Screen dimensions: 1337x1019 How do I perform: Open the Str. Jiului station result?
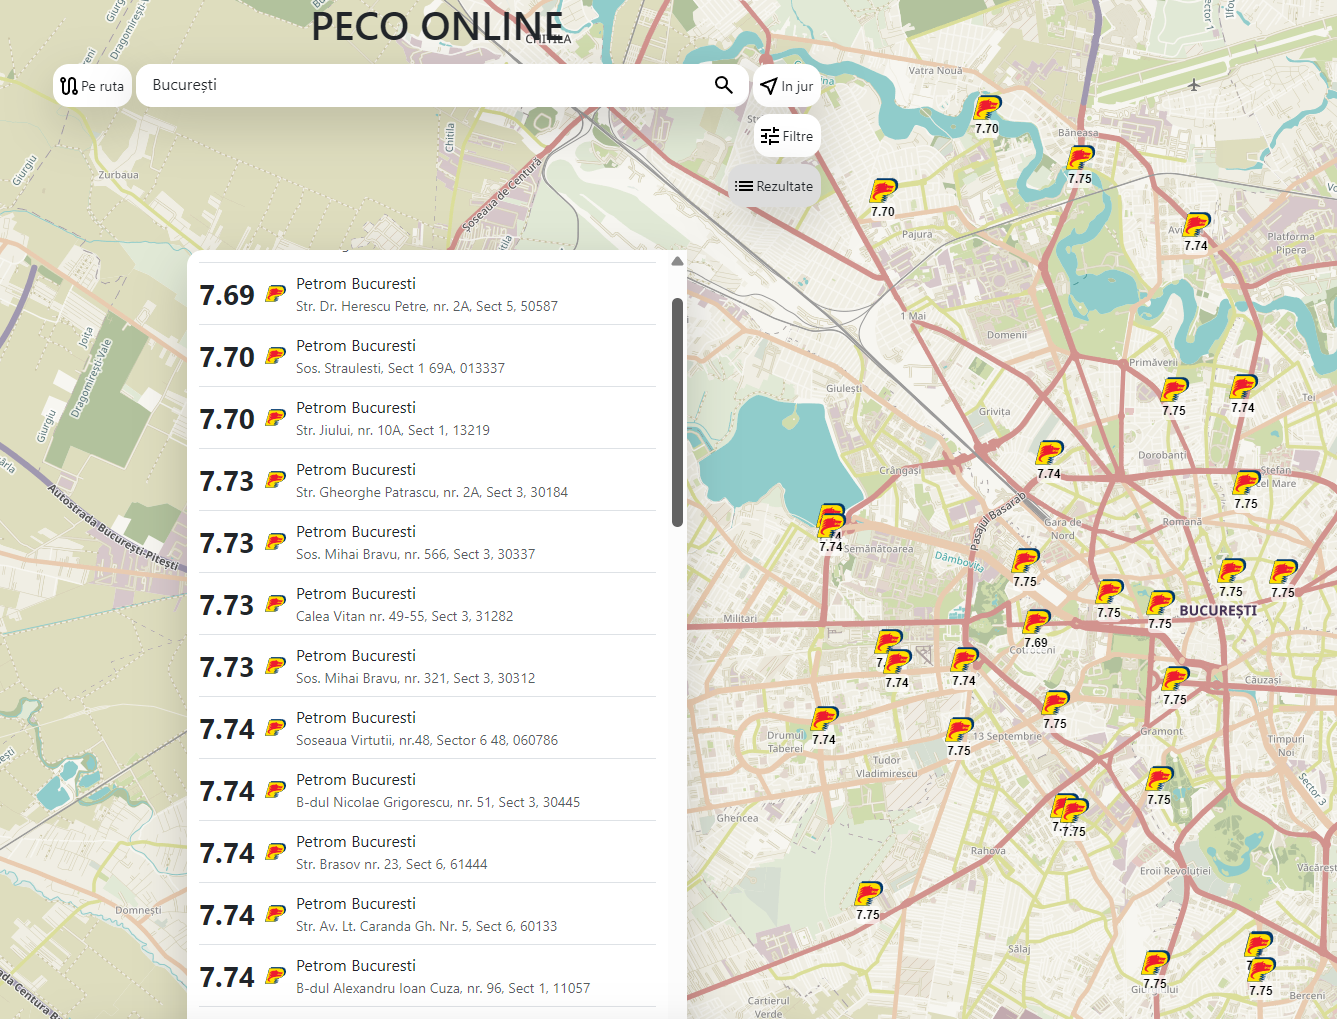[427, 418]
